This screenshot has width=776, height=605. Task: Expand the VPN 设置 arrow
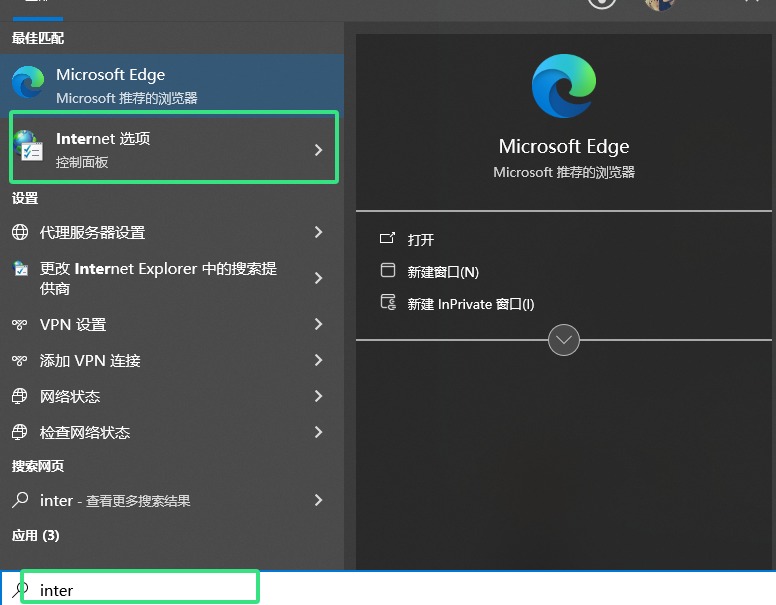[318, 324]
